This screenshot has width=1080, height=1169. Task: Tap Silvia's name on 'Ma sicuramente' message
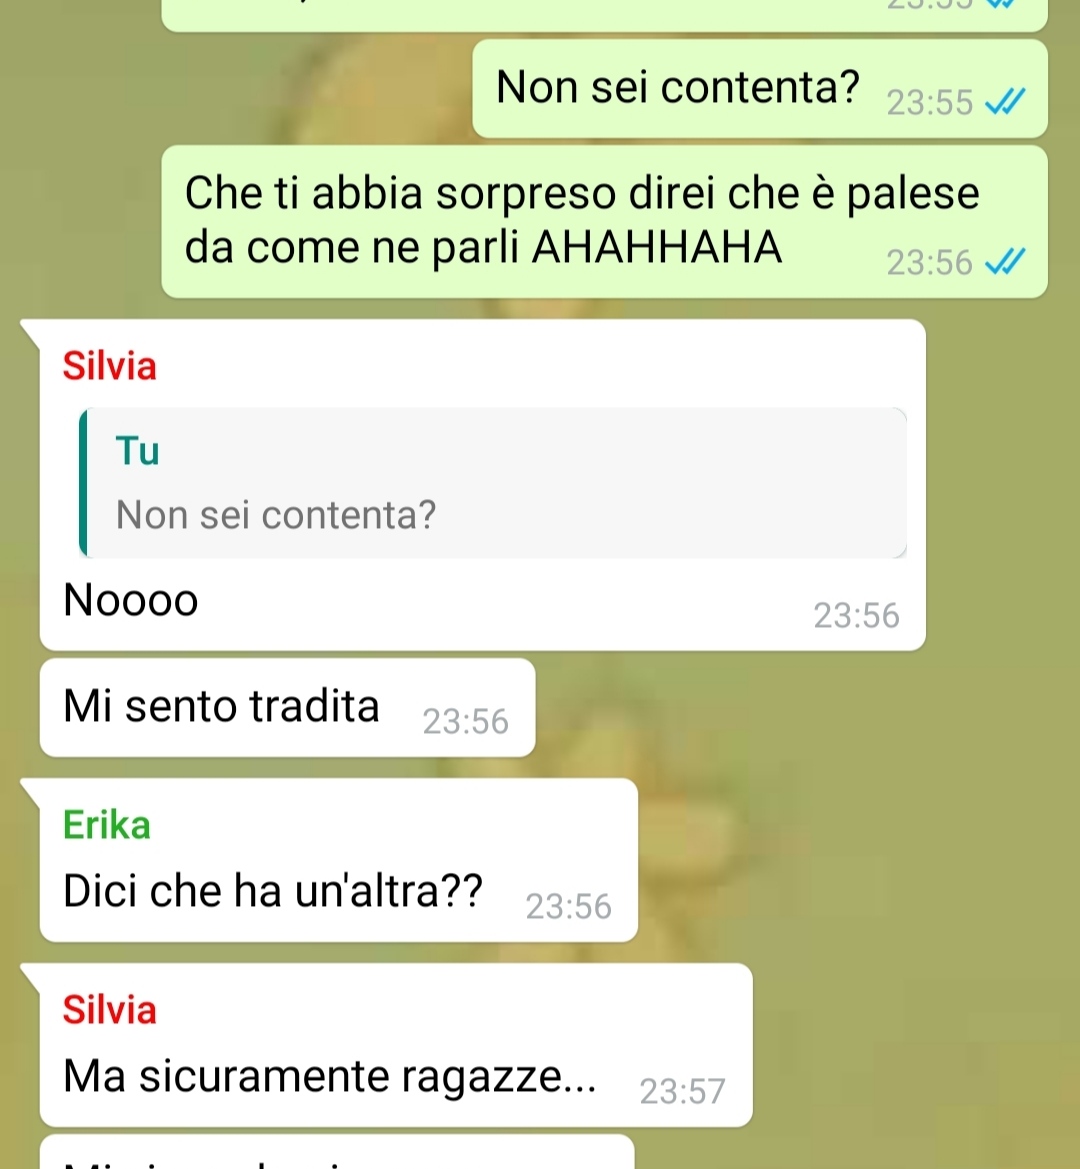click(110, 1010)
